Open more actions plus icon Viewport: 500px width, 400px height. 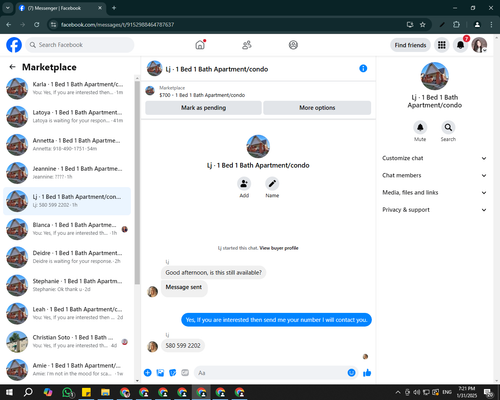click(x=148, y=373)
